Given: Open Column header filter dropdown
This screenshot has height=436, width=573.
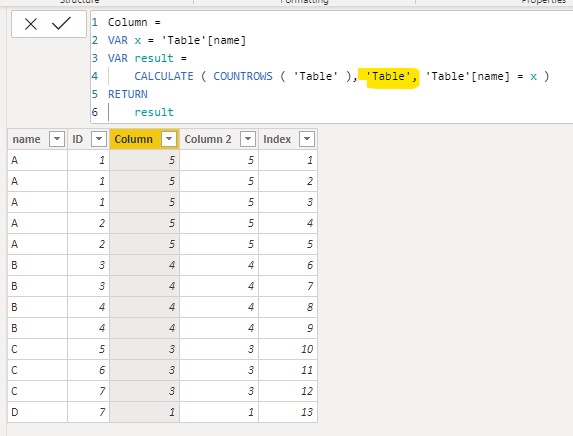Looking at the screenshot, I should pyautogui.click(x=169, y=139).
